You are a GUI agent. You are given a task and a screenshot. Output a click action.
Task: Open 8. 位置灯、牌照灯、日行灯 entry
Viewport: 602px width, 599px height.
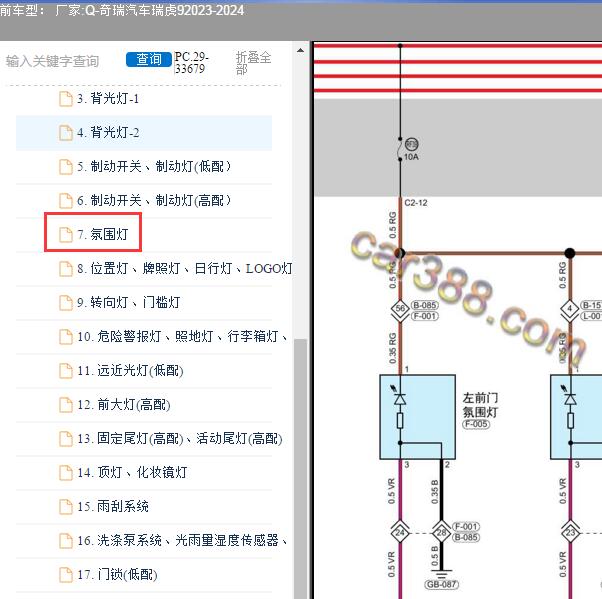tap(184, 268)
